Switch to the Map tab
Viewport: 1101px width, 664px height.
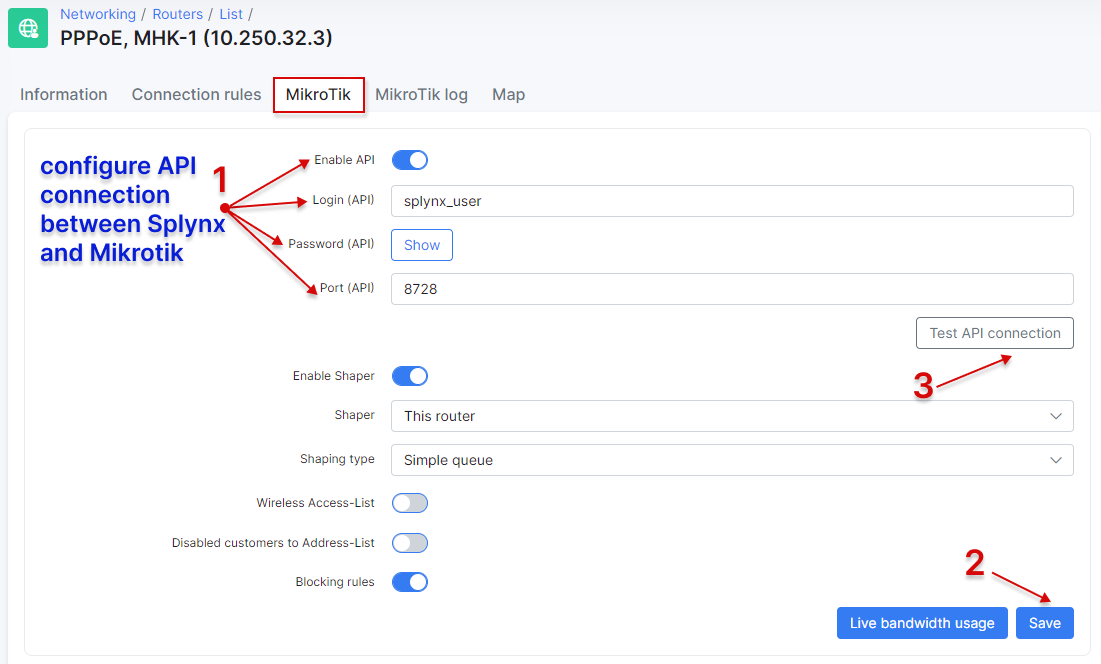(508, 94)
